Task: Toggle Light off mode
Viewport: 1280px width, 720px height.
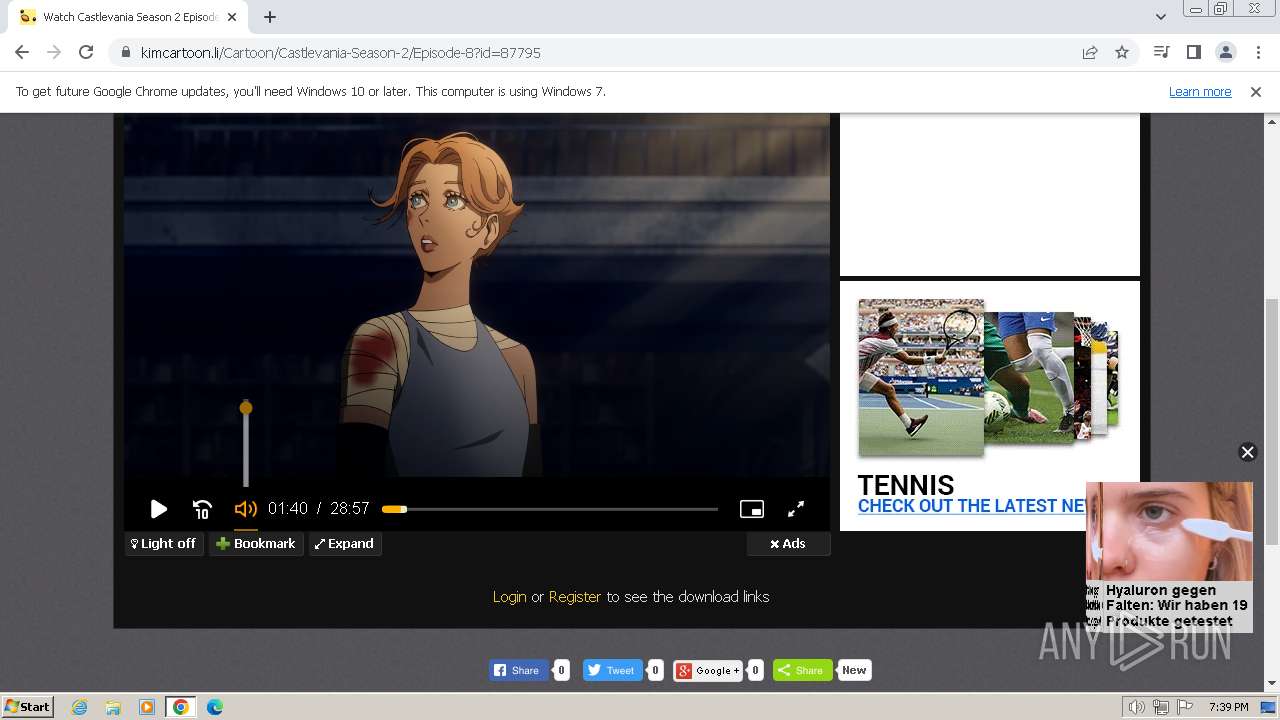Action: (164, 544)
